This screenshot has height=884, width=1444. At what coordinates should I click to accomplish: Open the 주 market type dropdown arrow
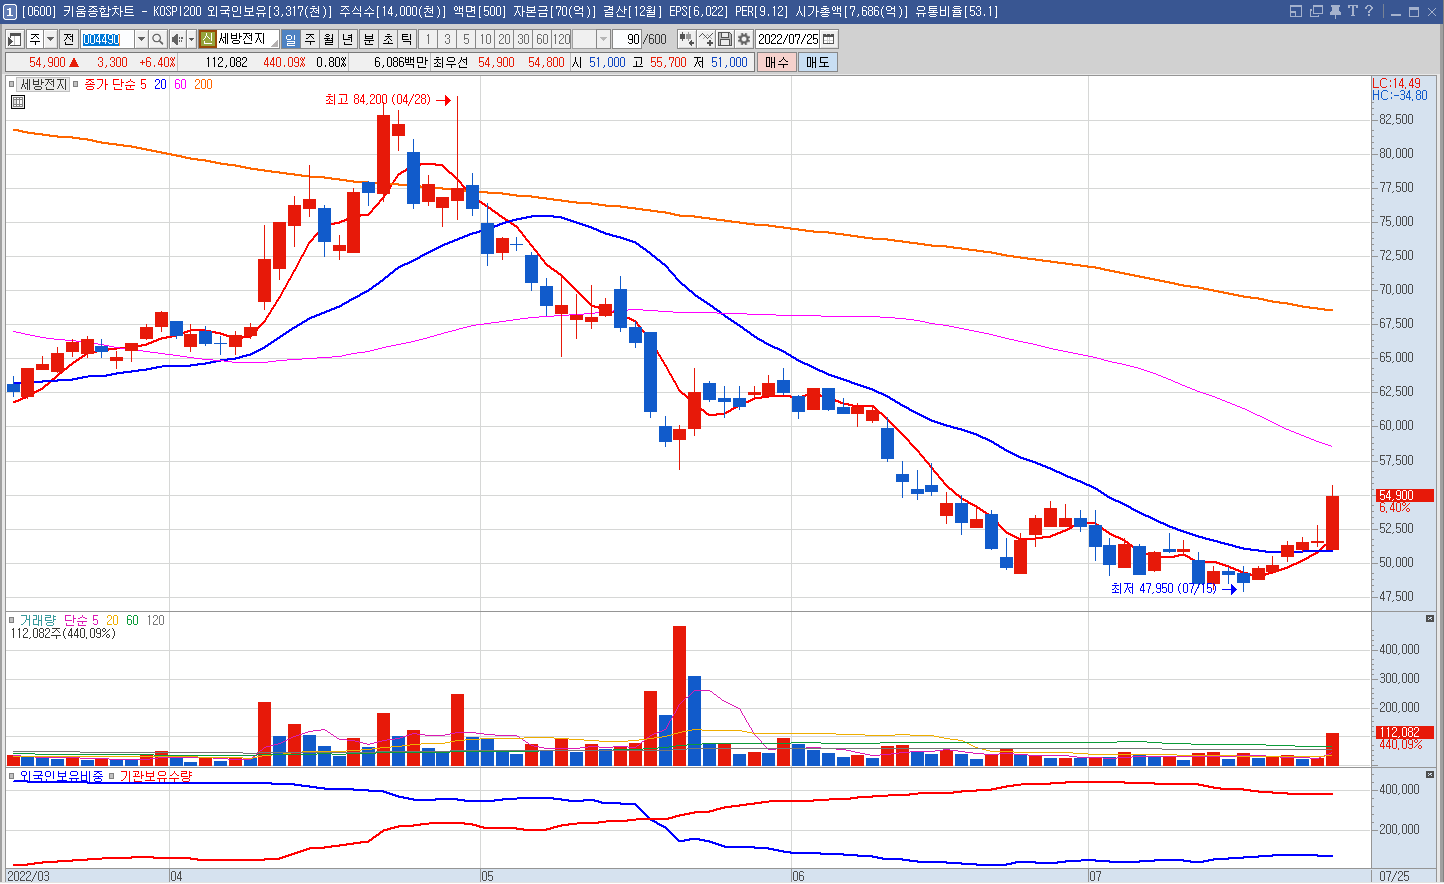(x=50, y=39)
